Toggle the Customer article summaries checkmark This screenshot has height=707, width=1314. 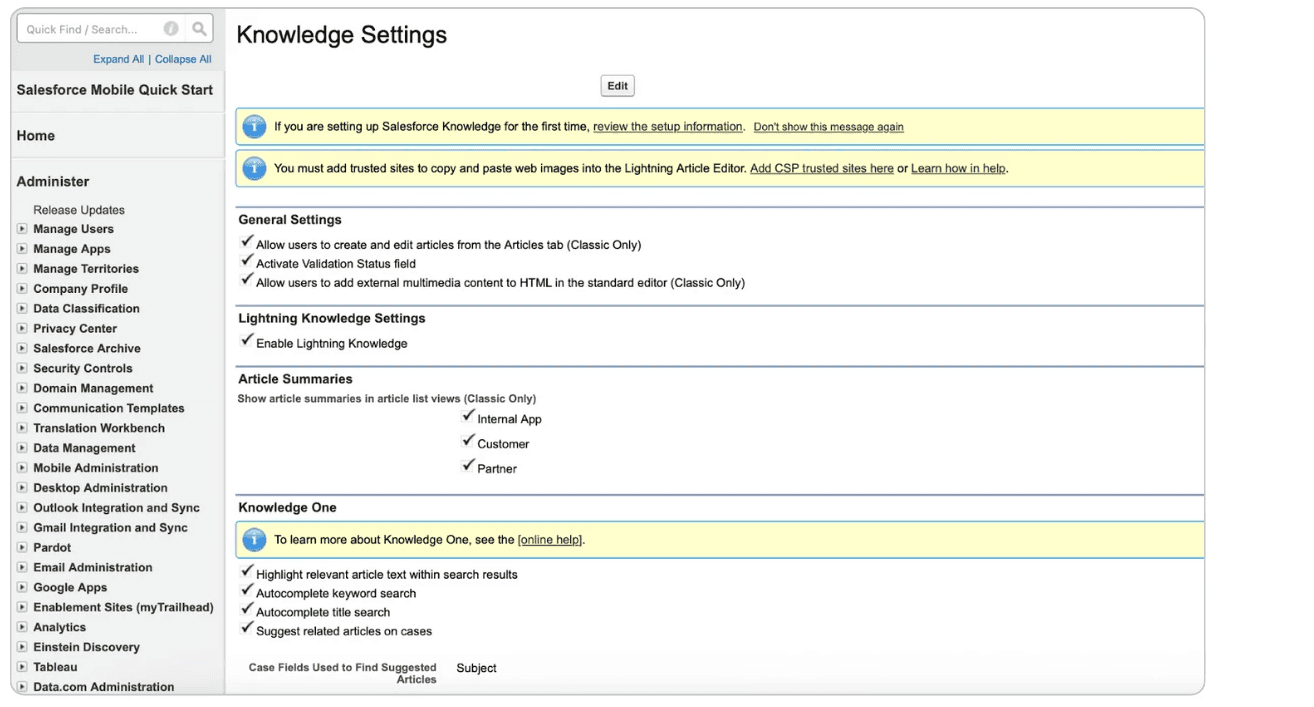coord(468,442)
